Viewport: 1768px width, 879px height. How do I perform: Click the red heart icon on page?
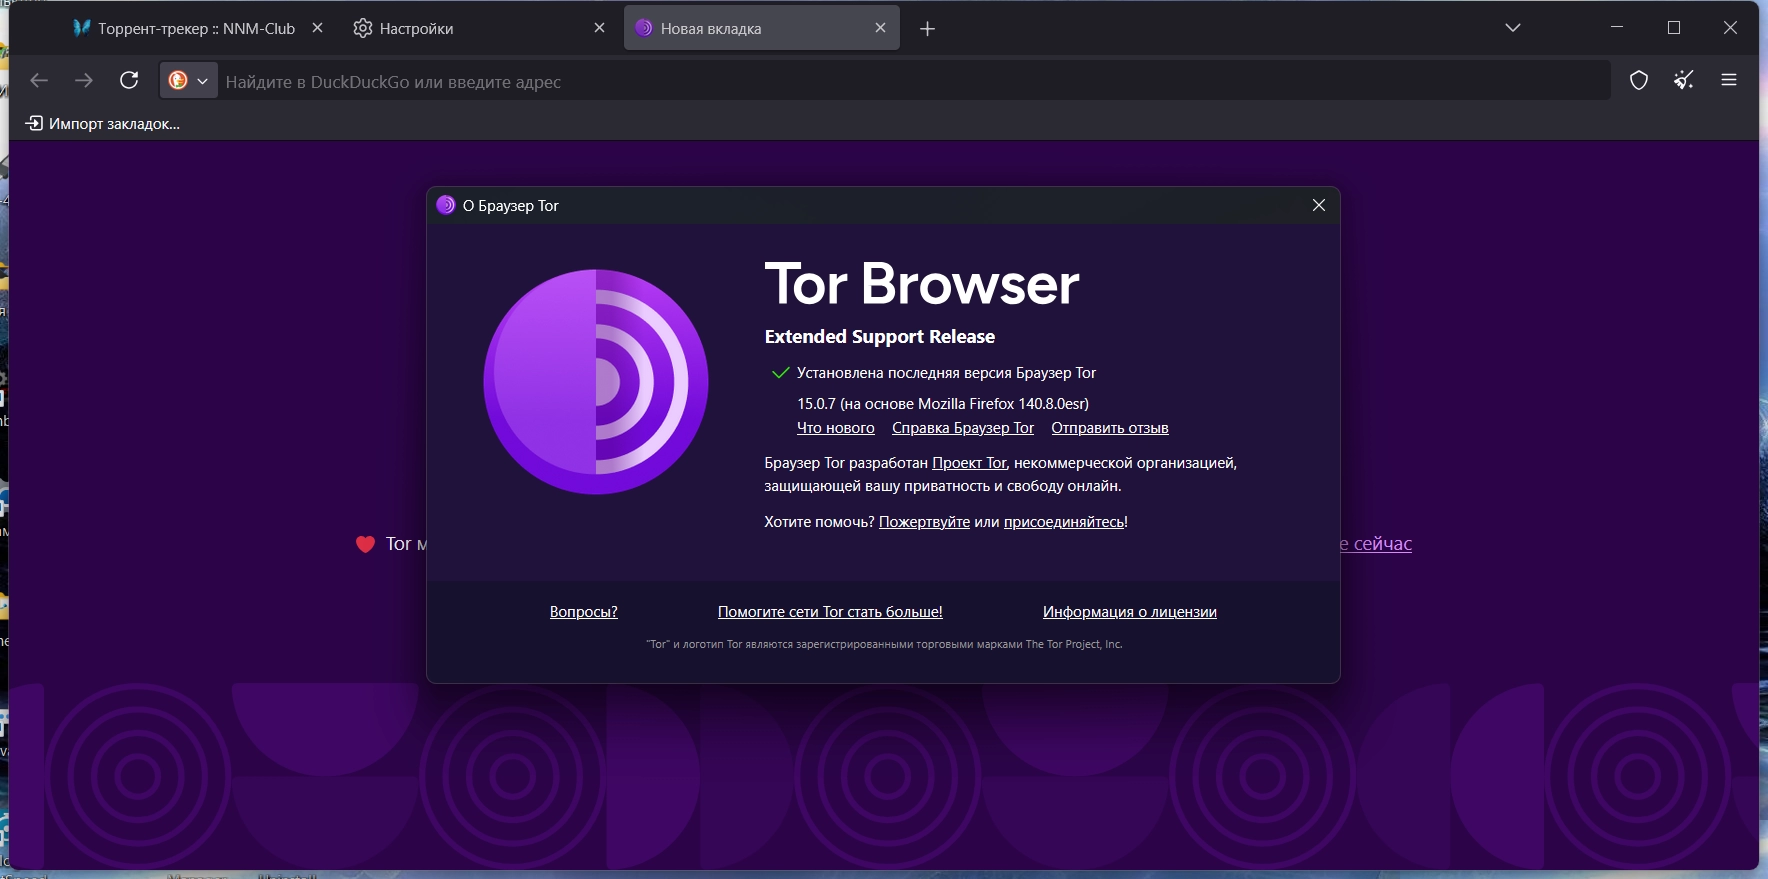click(365, 544)
